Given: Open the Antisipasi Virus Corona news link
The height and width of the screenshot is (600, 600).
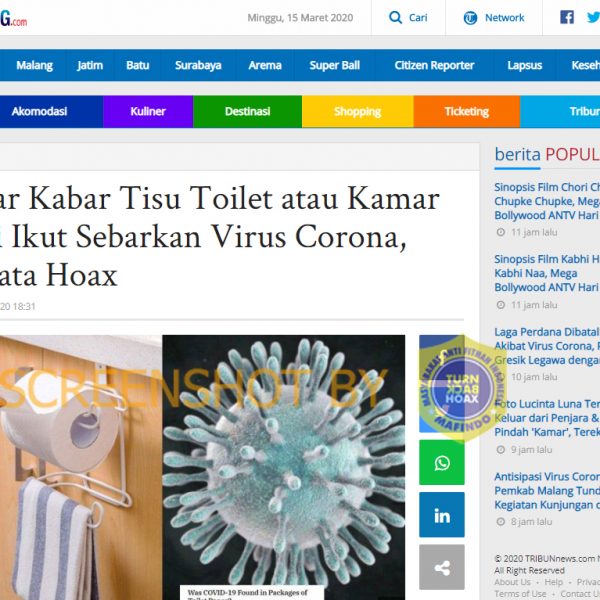Looking at the screenshot, I should tap(547, 491).
